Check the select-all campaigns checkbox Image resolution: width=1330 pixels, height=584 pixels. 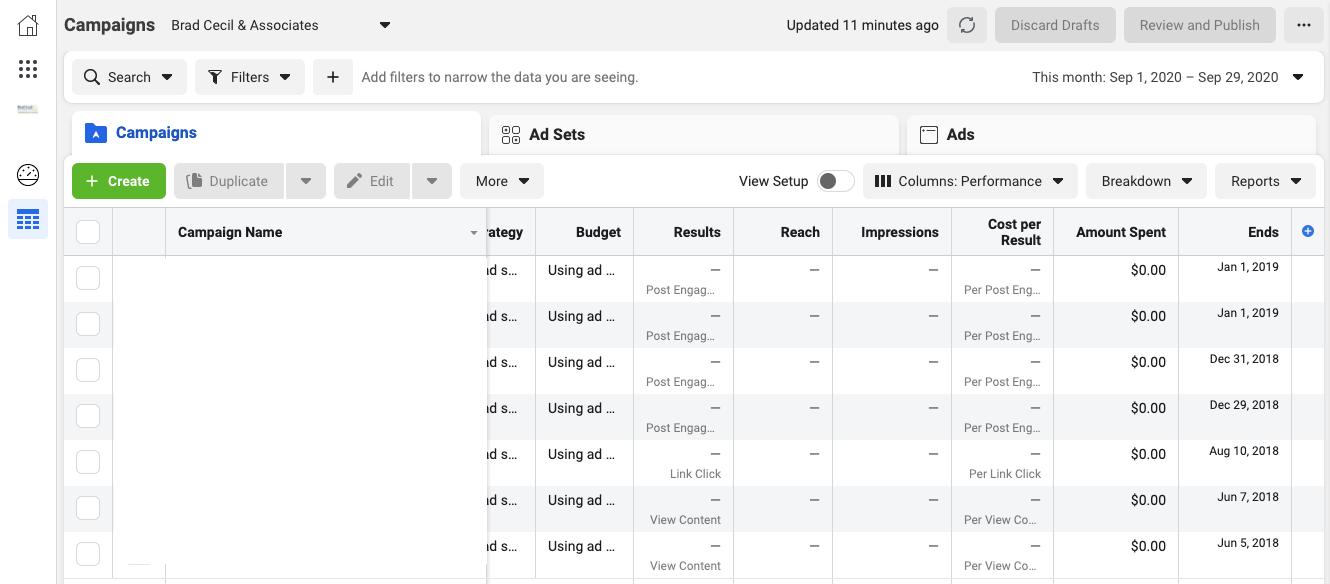click(x=88, y=232)
